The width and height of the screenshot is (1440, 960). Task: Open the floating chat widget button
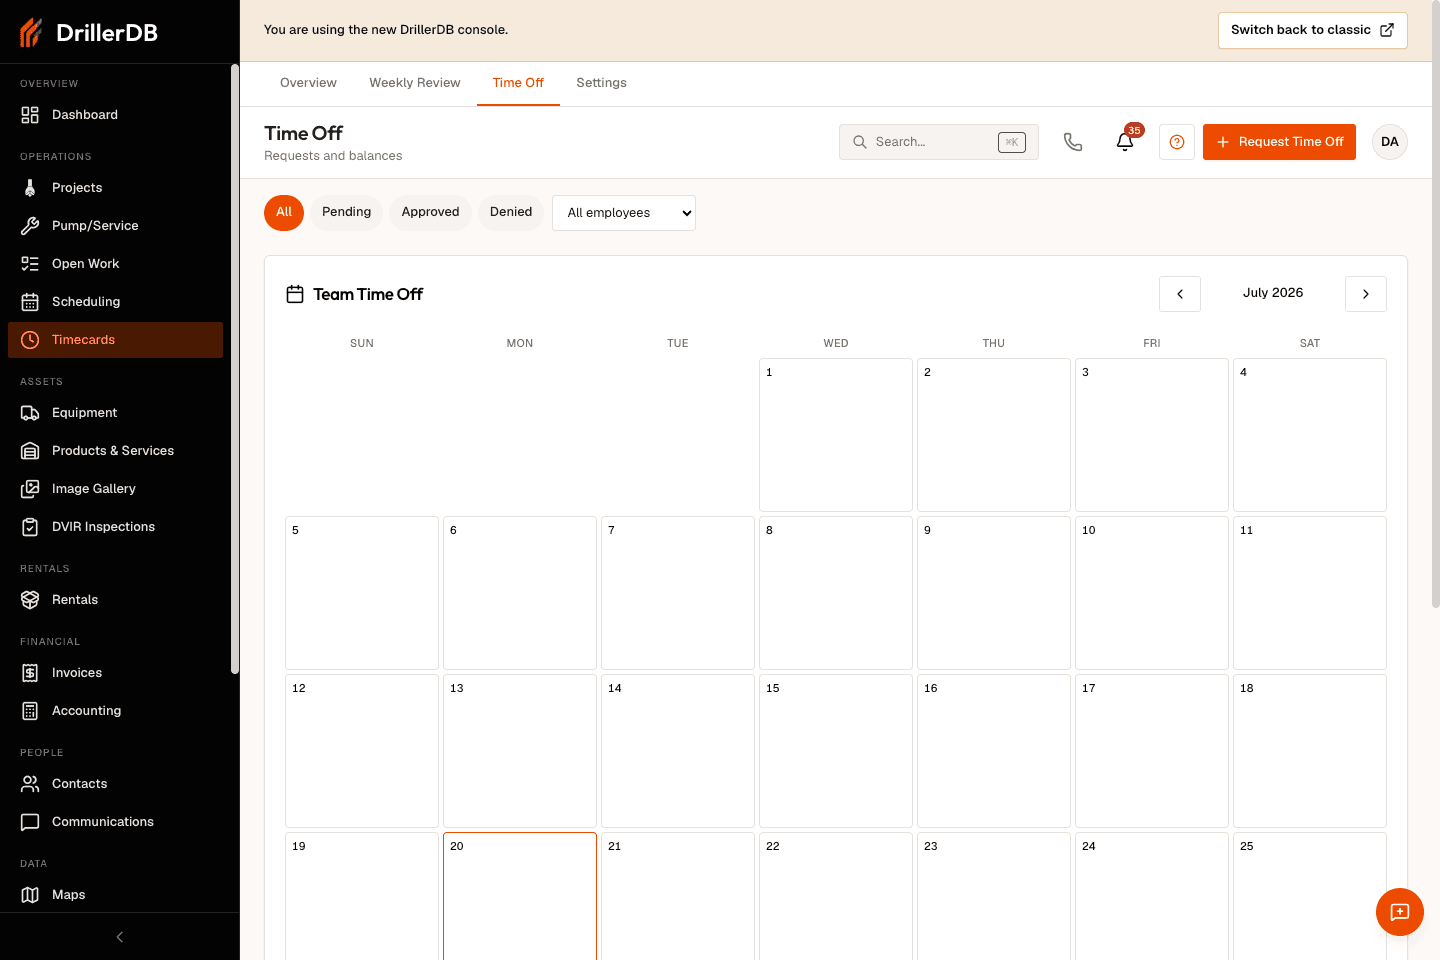[1400, 912]
